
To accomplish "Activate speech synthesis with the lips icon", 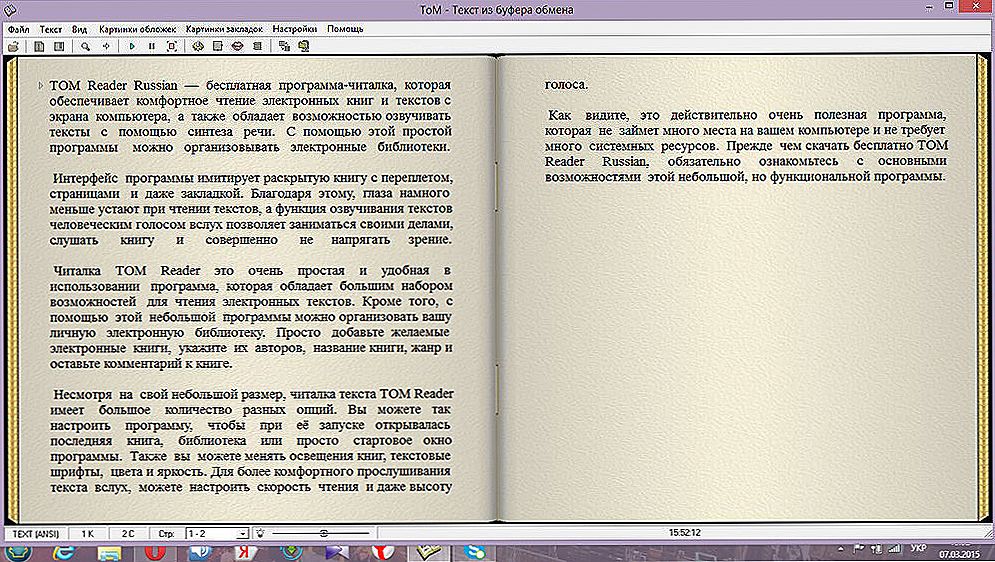I will point(237,46).
